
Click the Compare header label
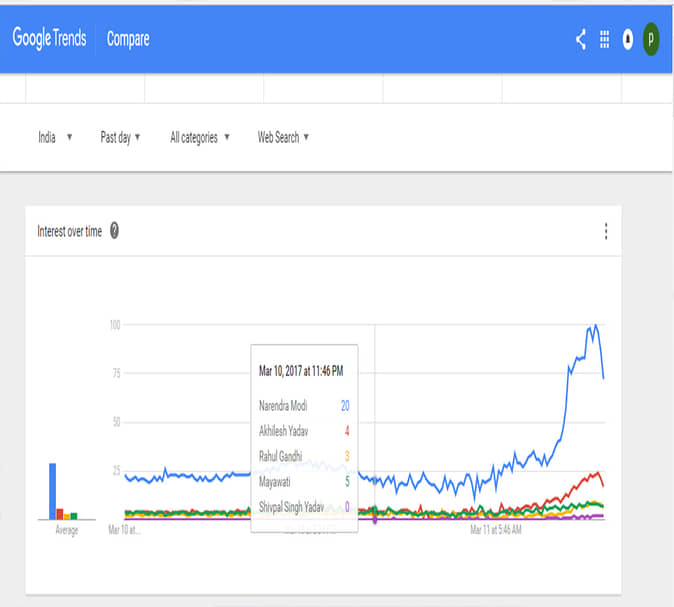click(128, 39)
